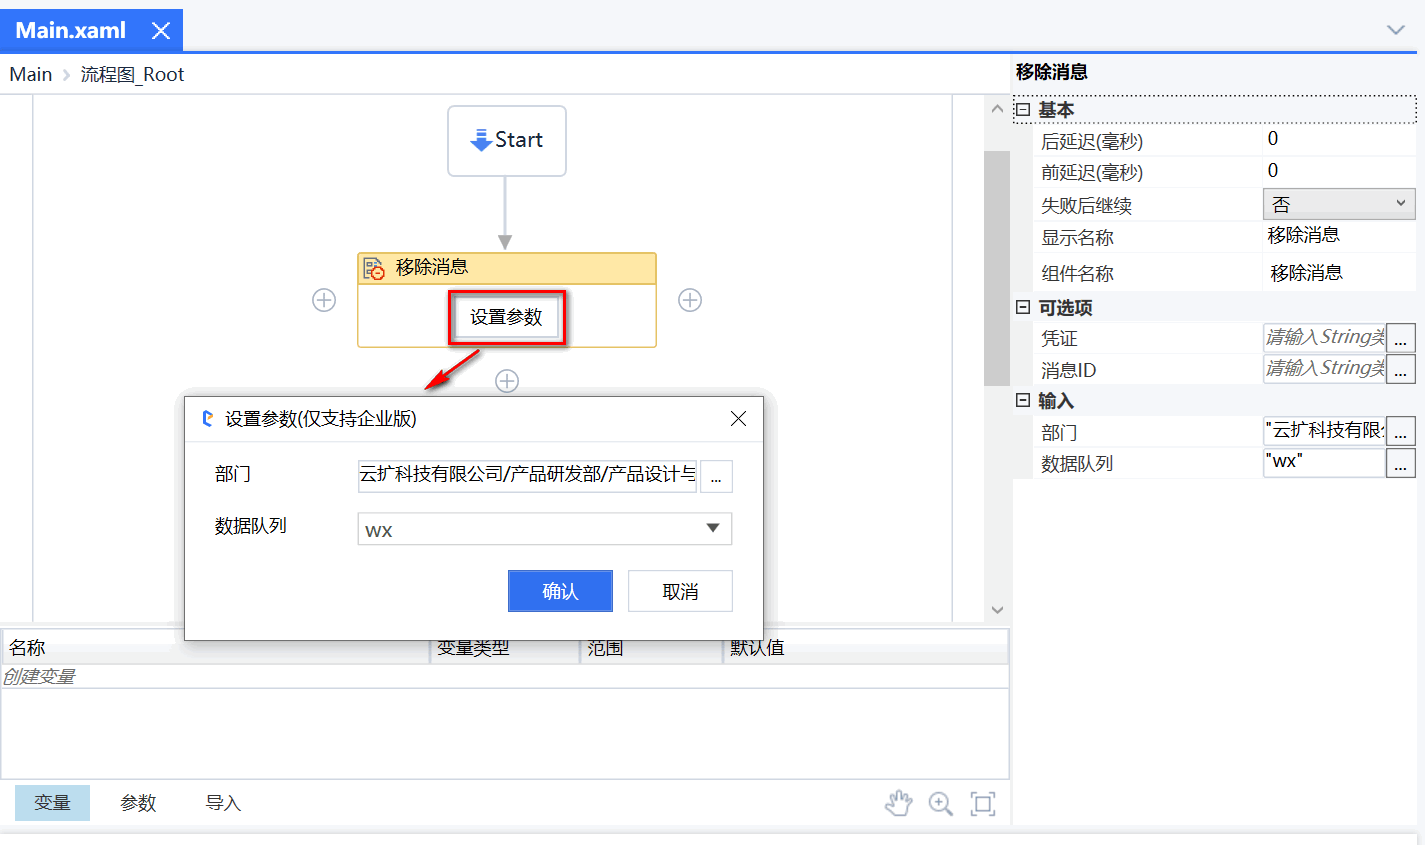Viewport: 1425px width, 845px height.
Task: Open the 部门 browse button in dialog
Action: [x=716, y=477]
